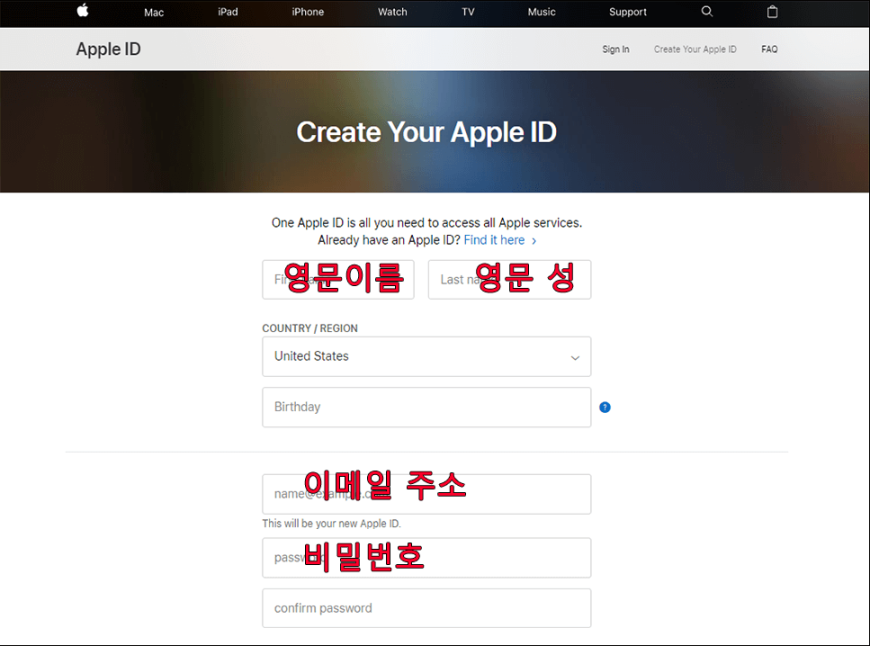Open the Mac menu

(x=154, y=12)
